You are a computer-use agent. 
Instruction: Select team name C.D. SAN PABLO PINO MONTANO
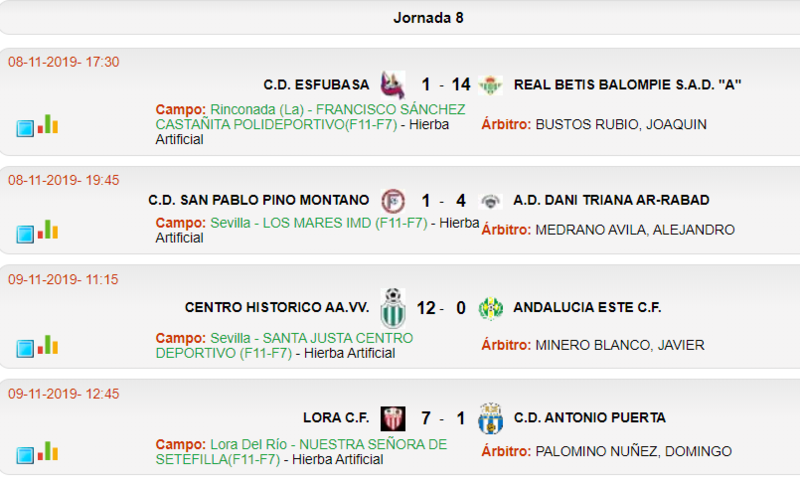[259, 200]
